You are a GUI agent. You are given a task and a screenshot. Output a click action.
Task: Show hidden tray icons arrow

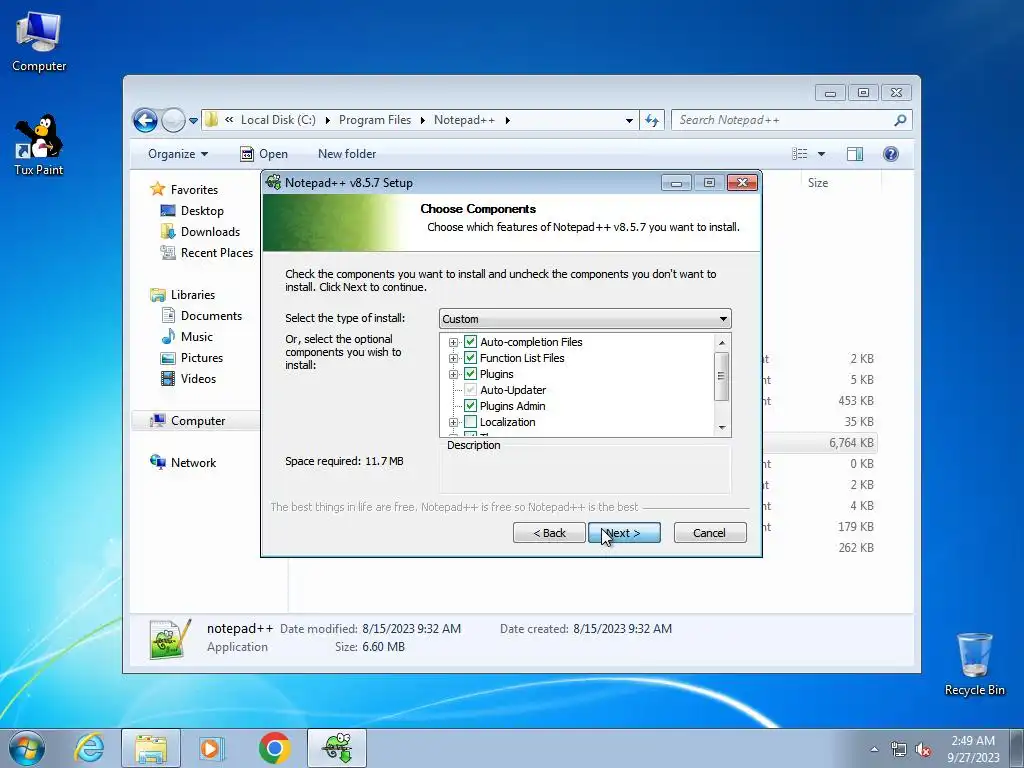click(x=874, y=750)
